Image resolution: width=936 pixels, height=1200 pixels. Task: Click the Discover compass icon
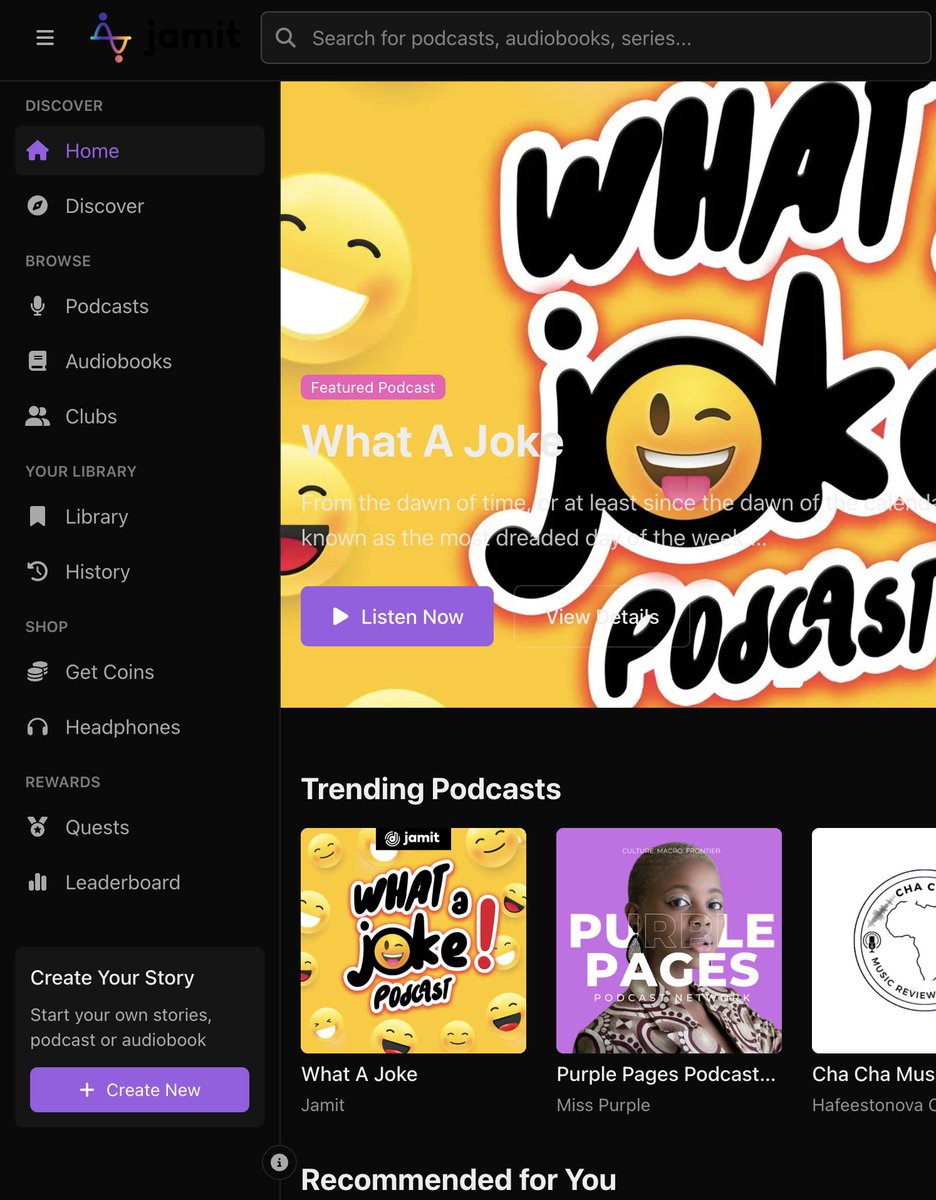[38, 206]
